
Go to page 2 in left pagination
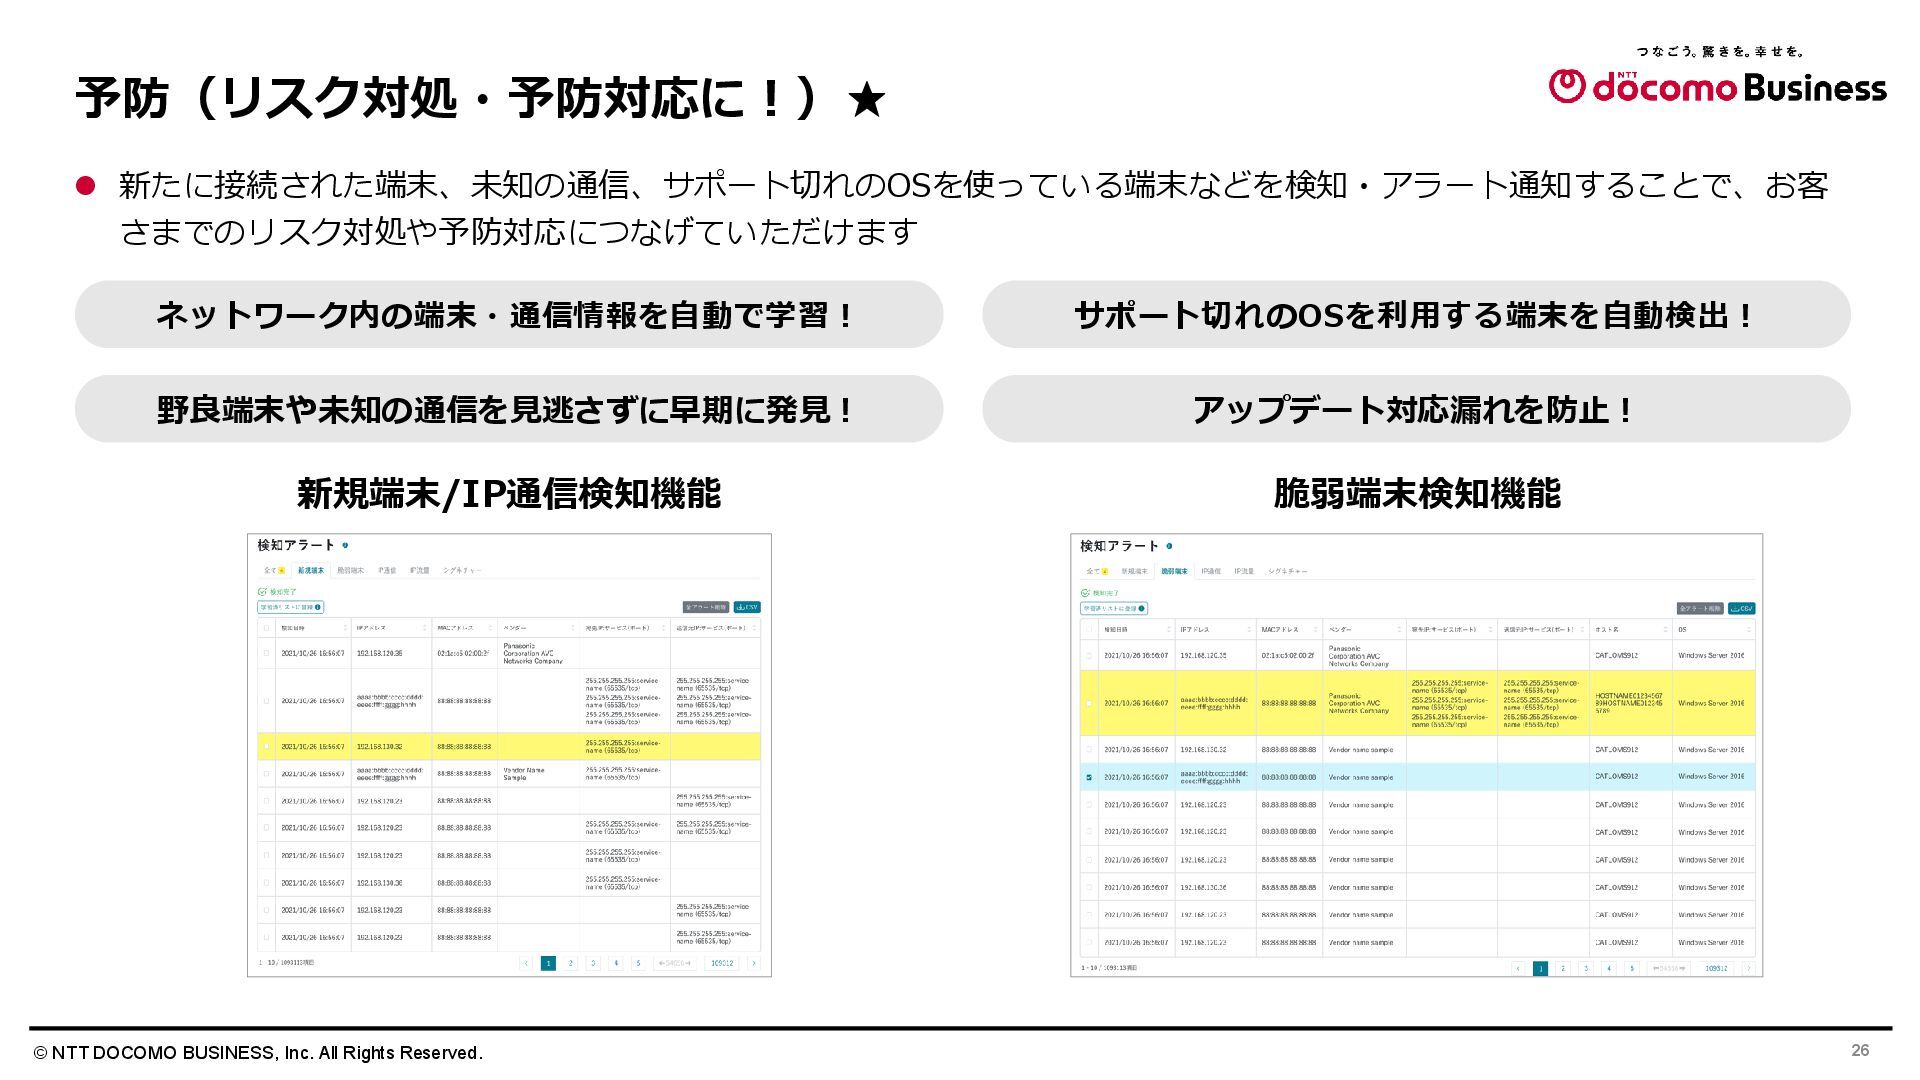tap(571, 963)
